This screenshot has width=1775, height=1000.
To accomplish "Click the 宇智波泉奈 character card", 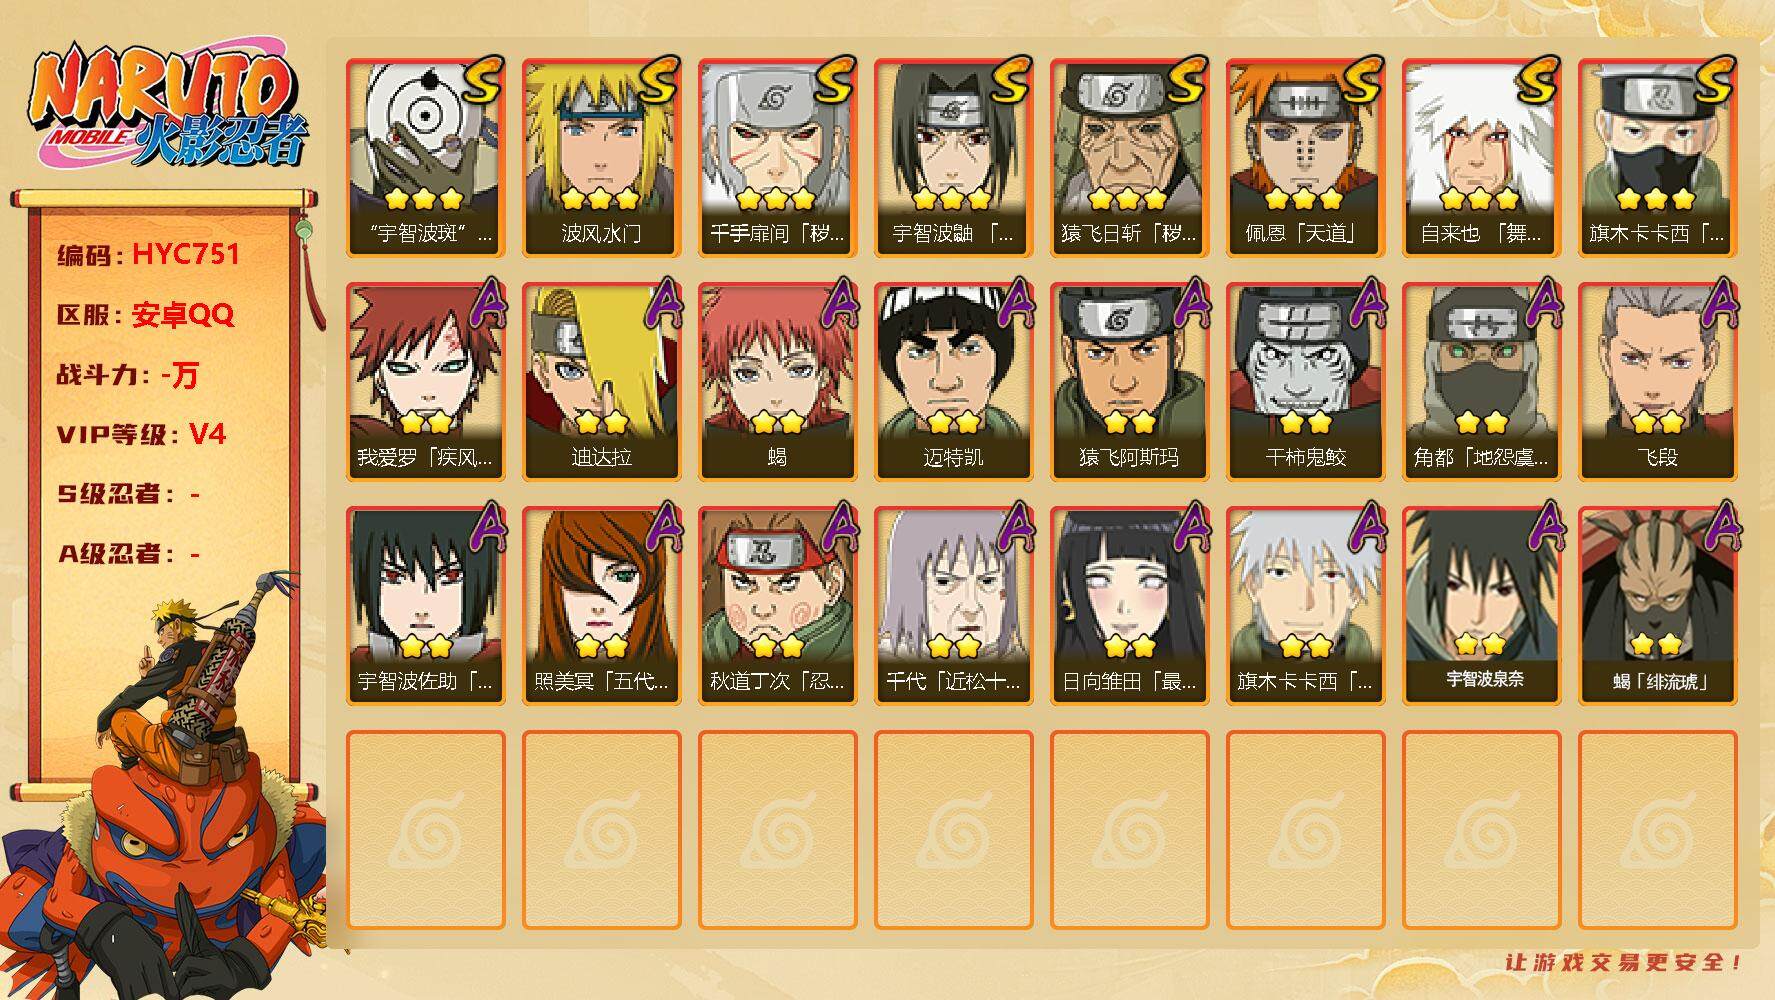I will (1481, 606).
